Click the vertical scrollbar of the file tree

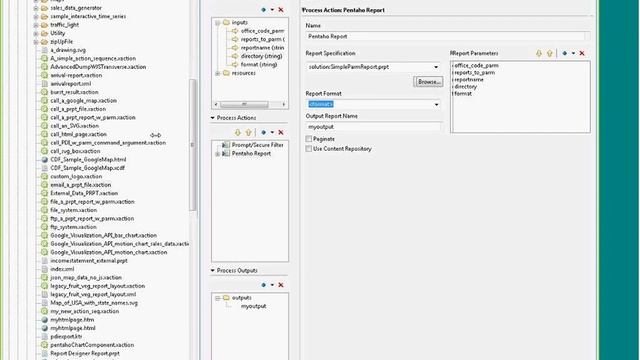click(x=193, y=145)
